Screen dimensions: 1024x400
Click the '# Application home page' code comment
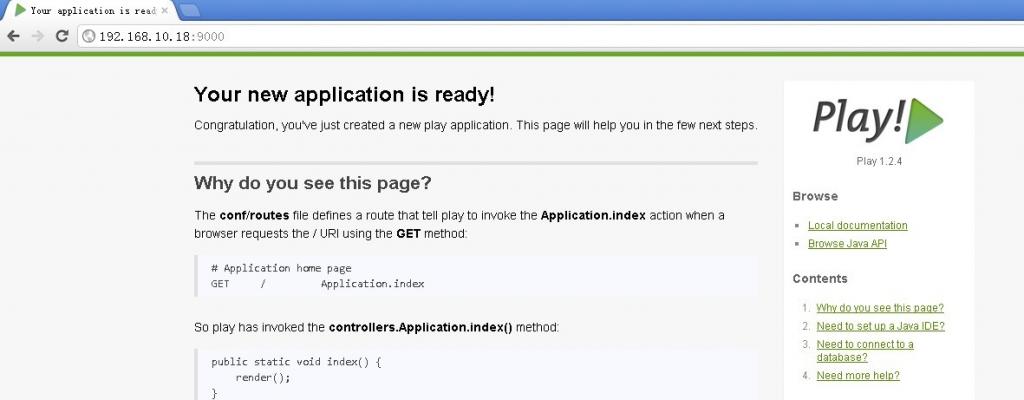point(281,269)
